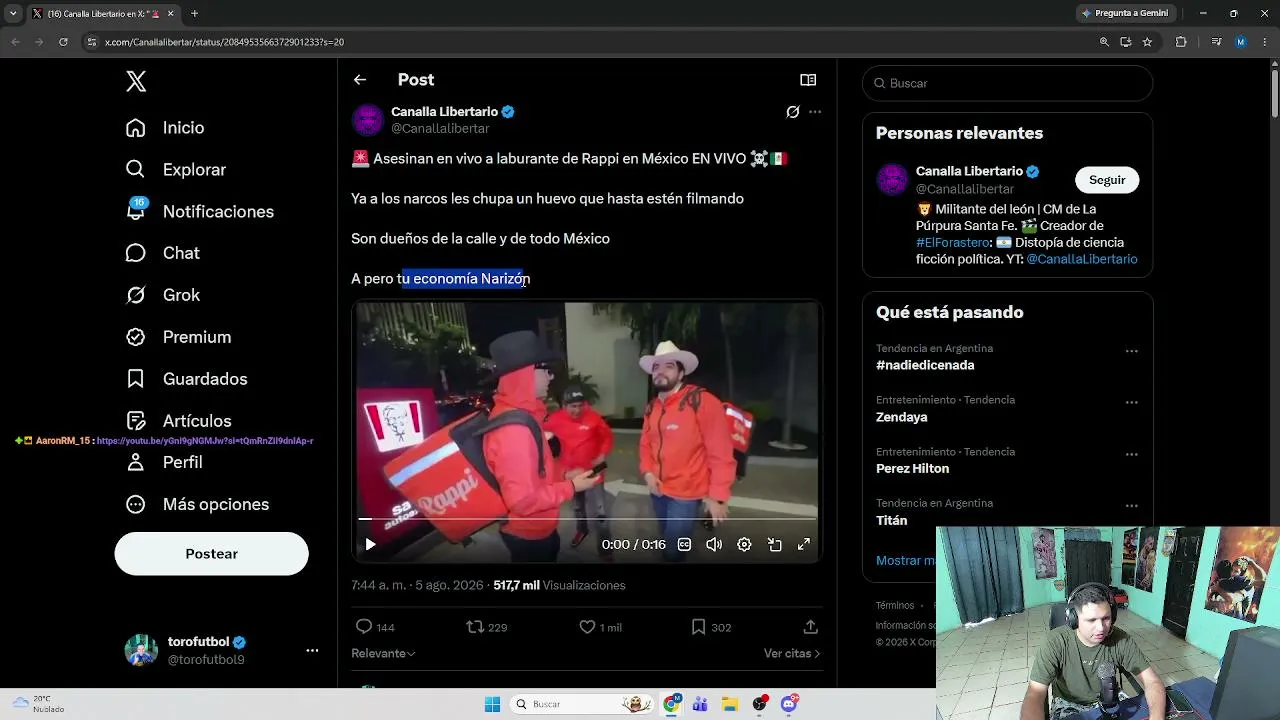Viewport: 1280px width, 720px height.
Task: Open more options for Perez Hilton trend
Action: click(1131, 454)
